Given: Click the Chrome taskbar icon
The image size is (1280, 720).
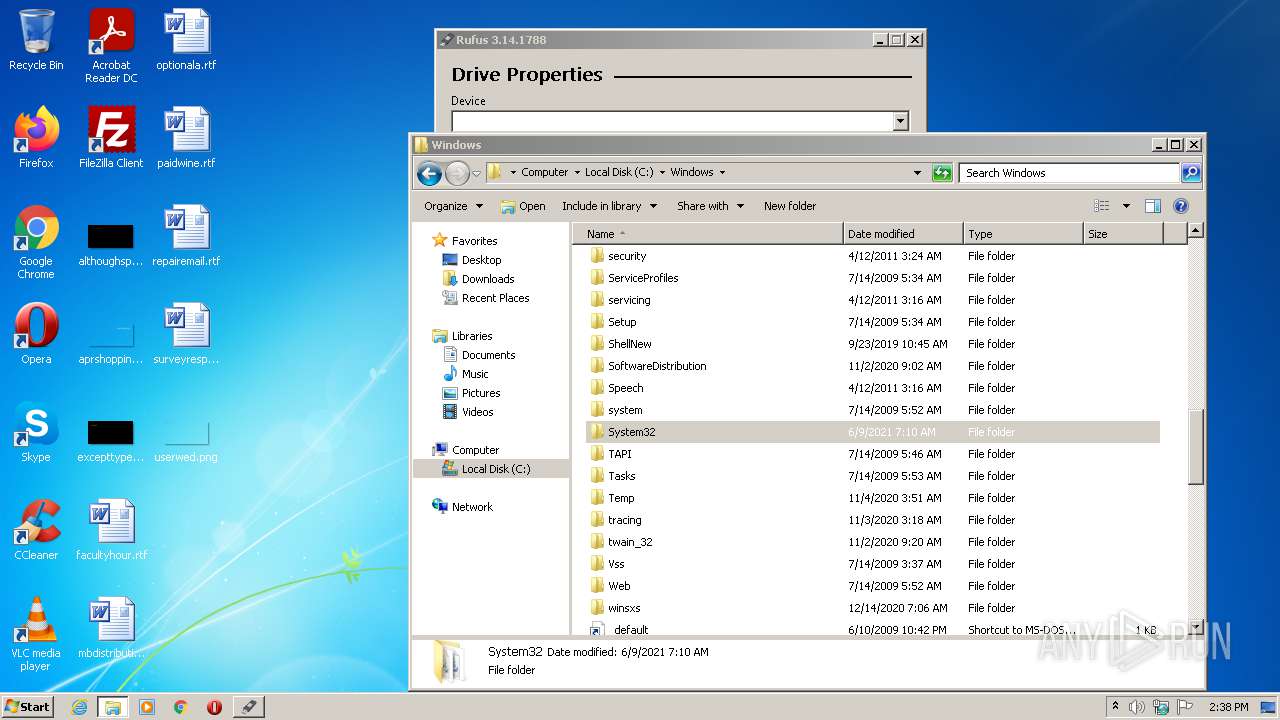Looking at the screenshot, I should point(181,707).
